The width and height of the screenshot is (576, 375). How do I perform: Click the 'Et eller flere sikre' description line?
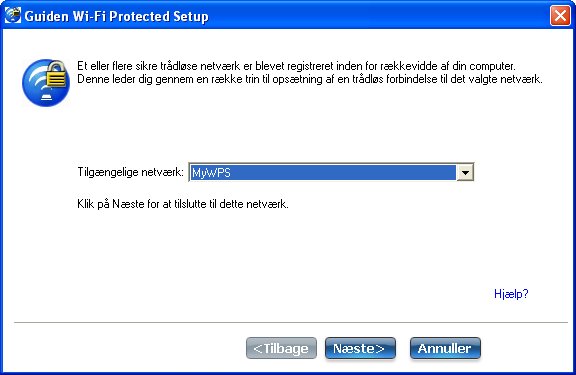[x=296, y=66]
